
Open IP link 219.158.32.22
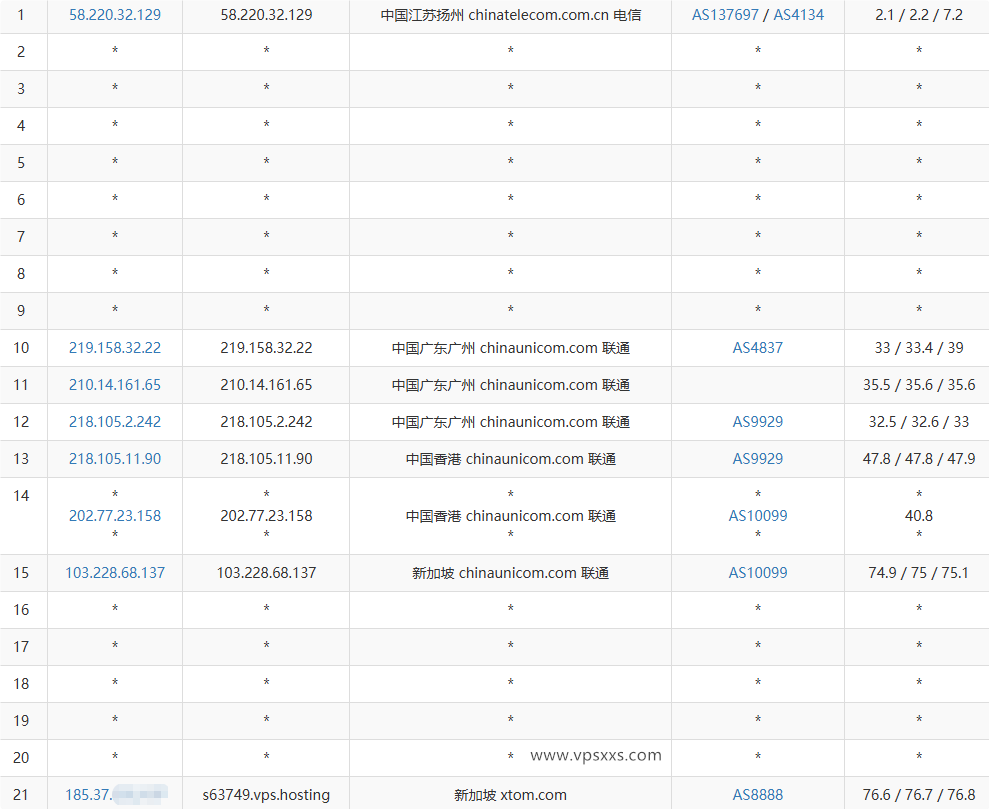click(x=115, y=347)
